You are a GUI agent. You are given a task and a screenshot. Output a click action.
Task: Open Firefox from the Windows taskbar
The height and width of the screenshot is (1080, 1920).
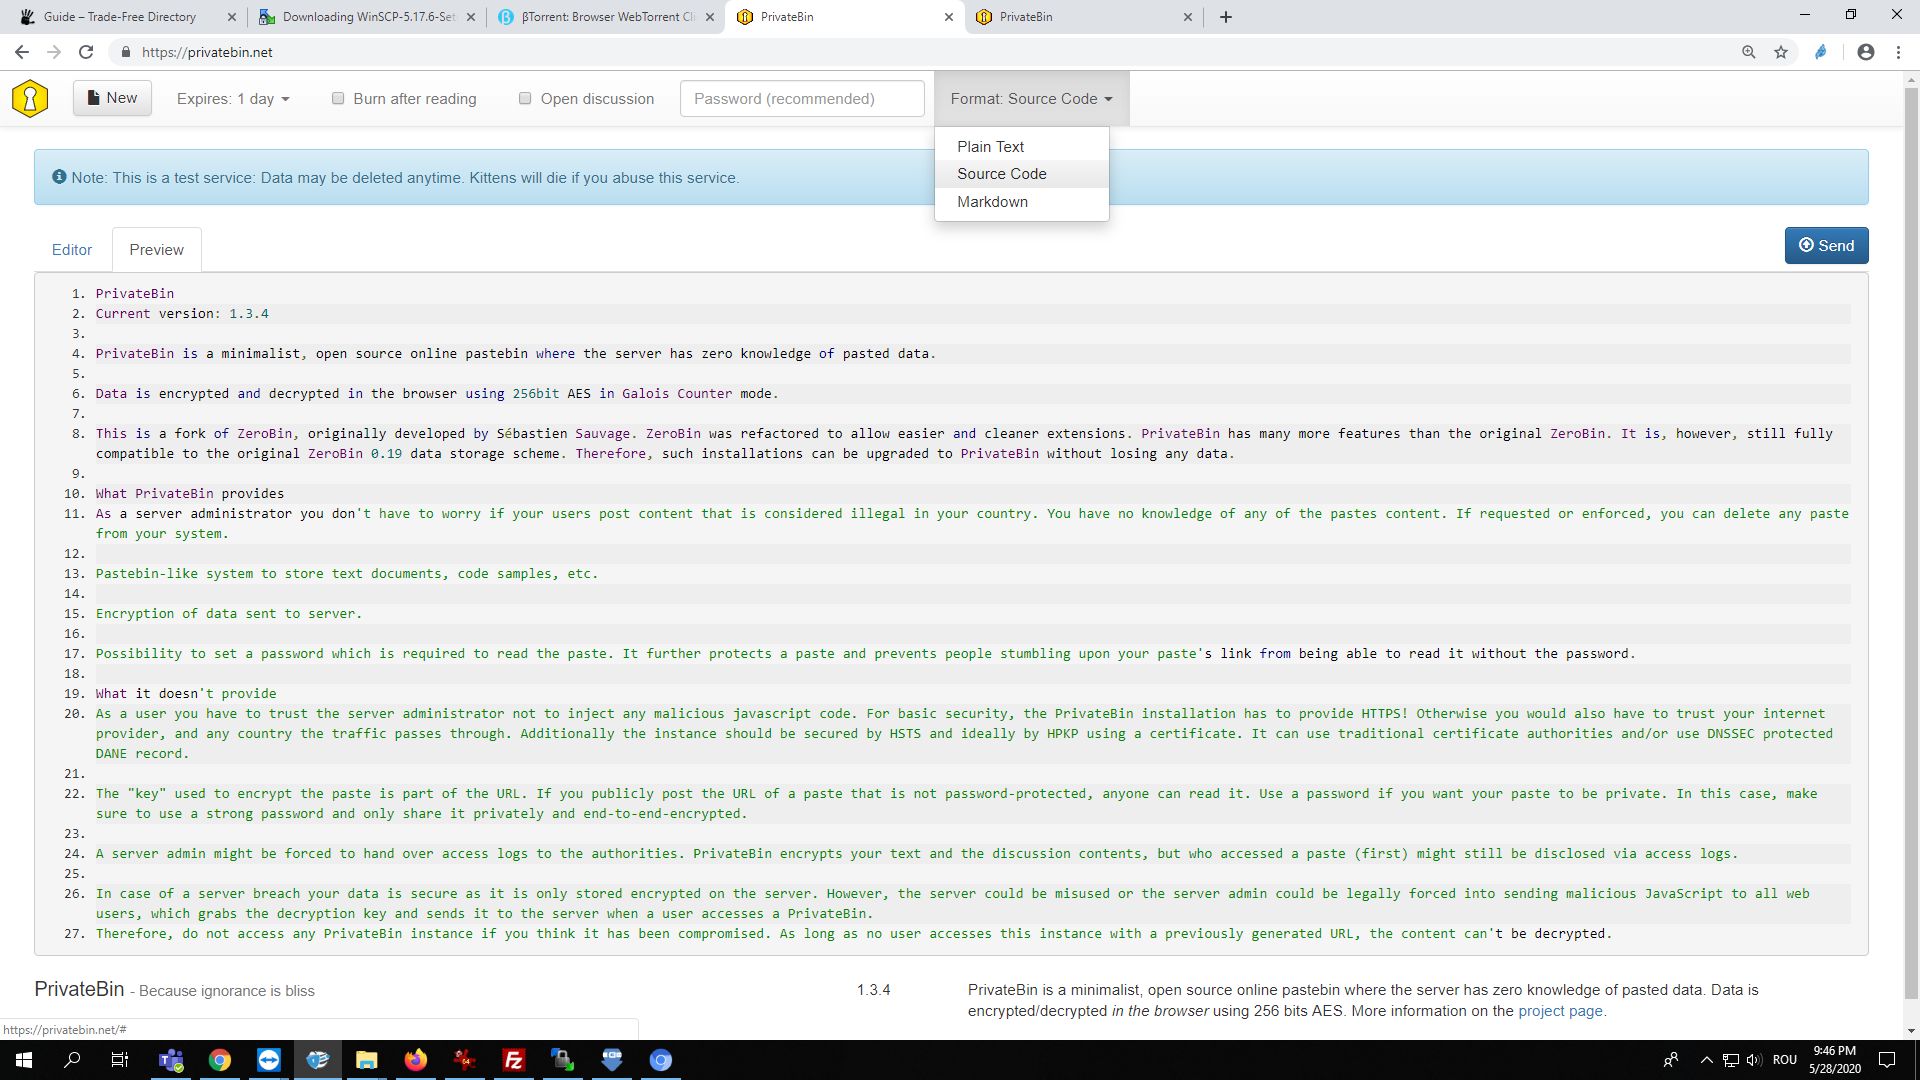click(415, 1060)
